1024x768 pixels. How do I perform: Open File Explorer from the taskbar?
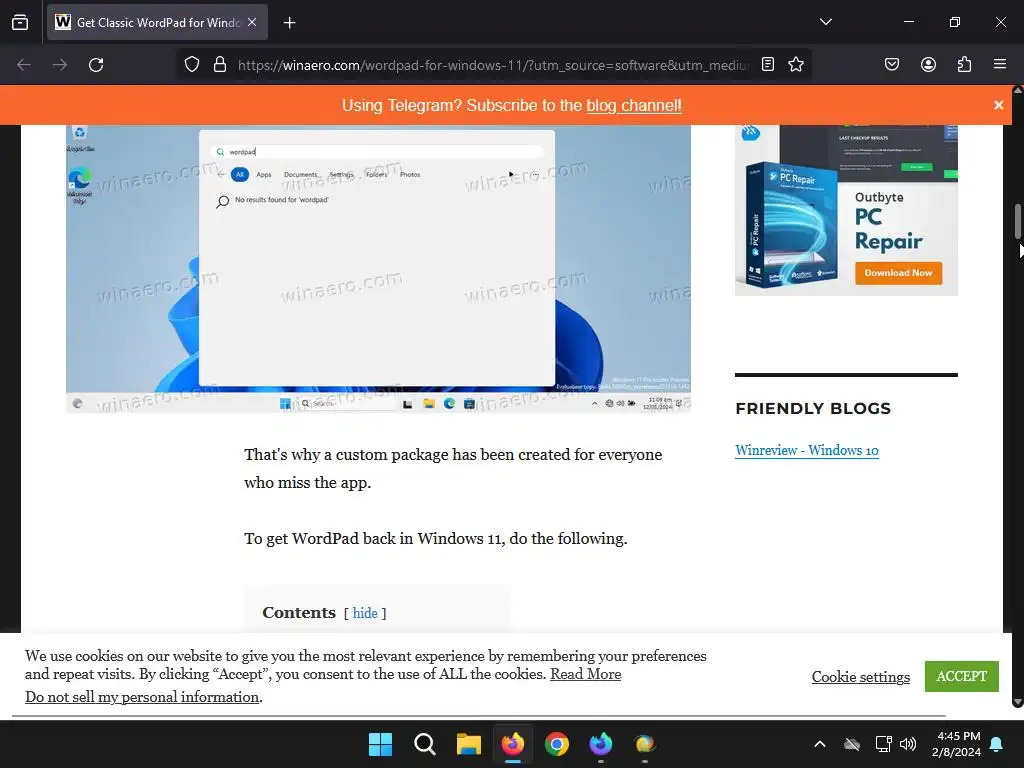[x=468, y=744]
